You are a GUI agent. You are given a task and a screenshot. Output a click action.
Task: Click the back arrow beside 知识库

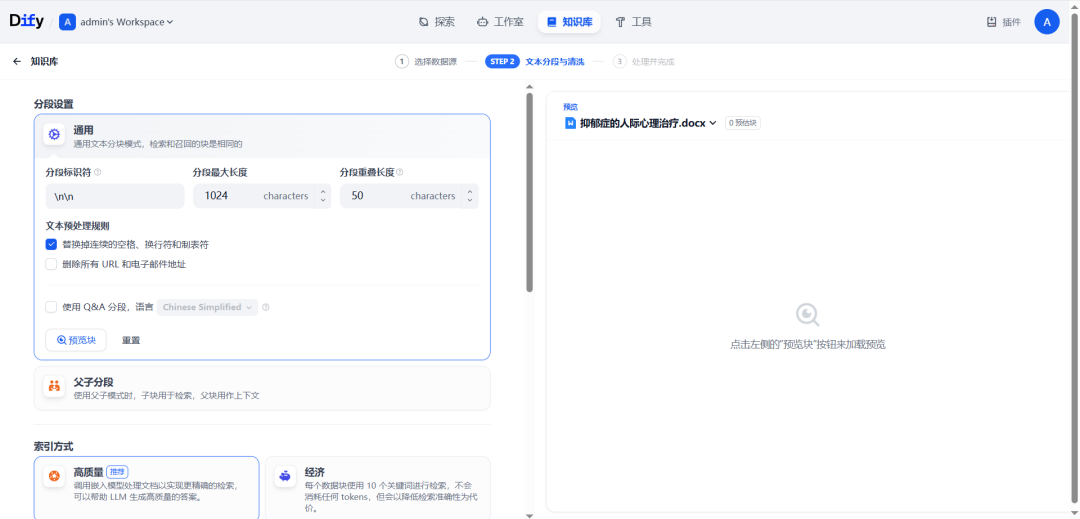(17, 61)
